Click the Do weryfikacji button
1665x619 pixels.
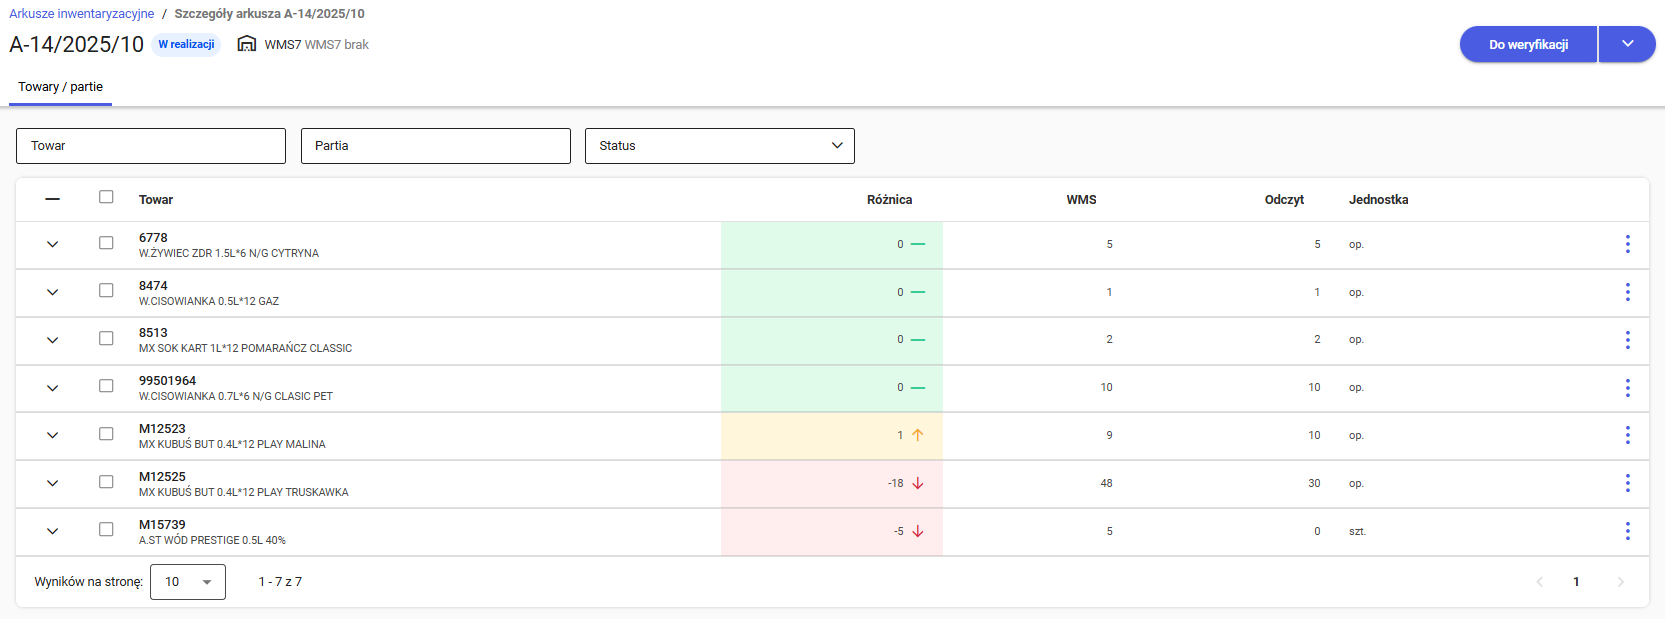1528,44
